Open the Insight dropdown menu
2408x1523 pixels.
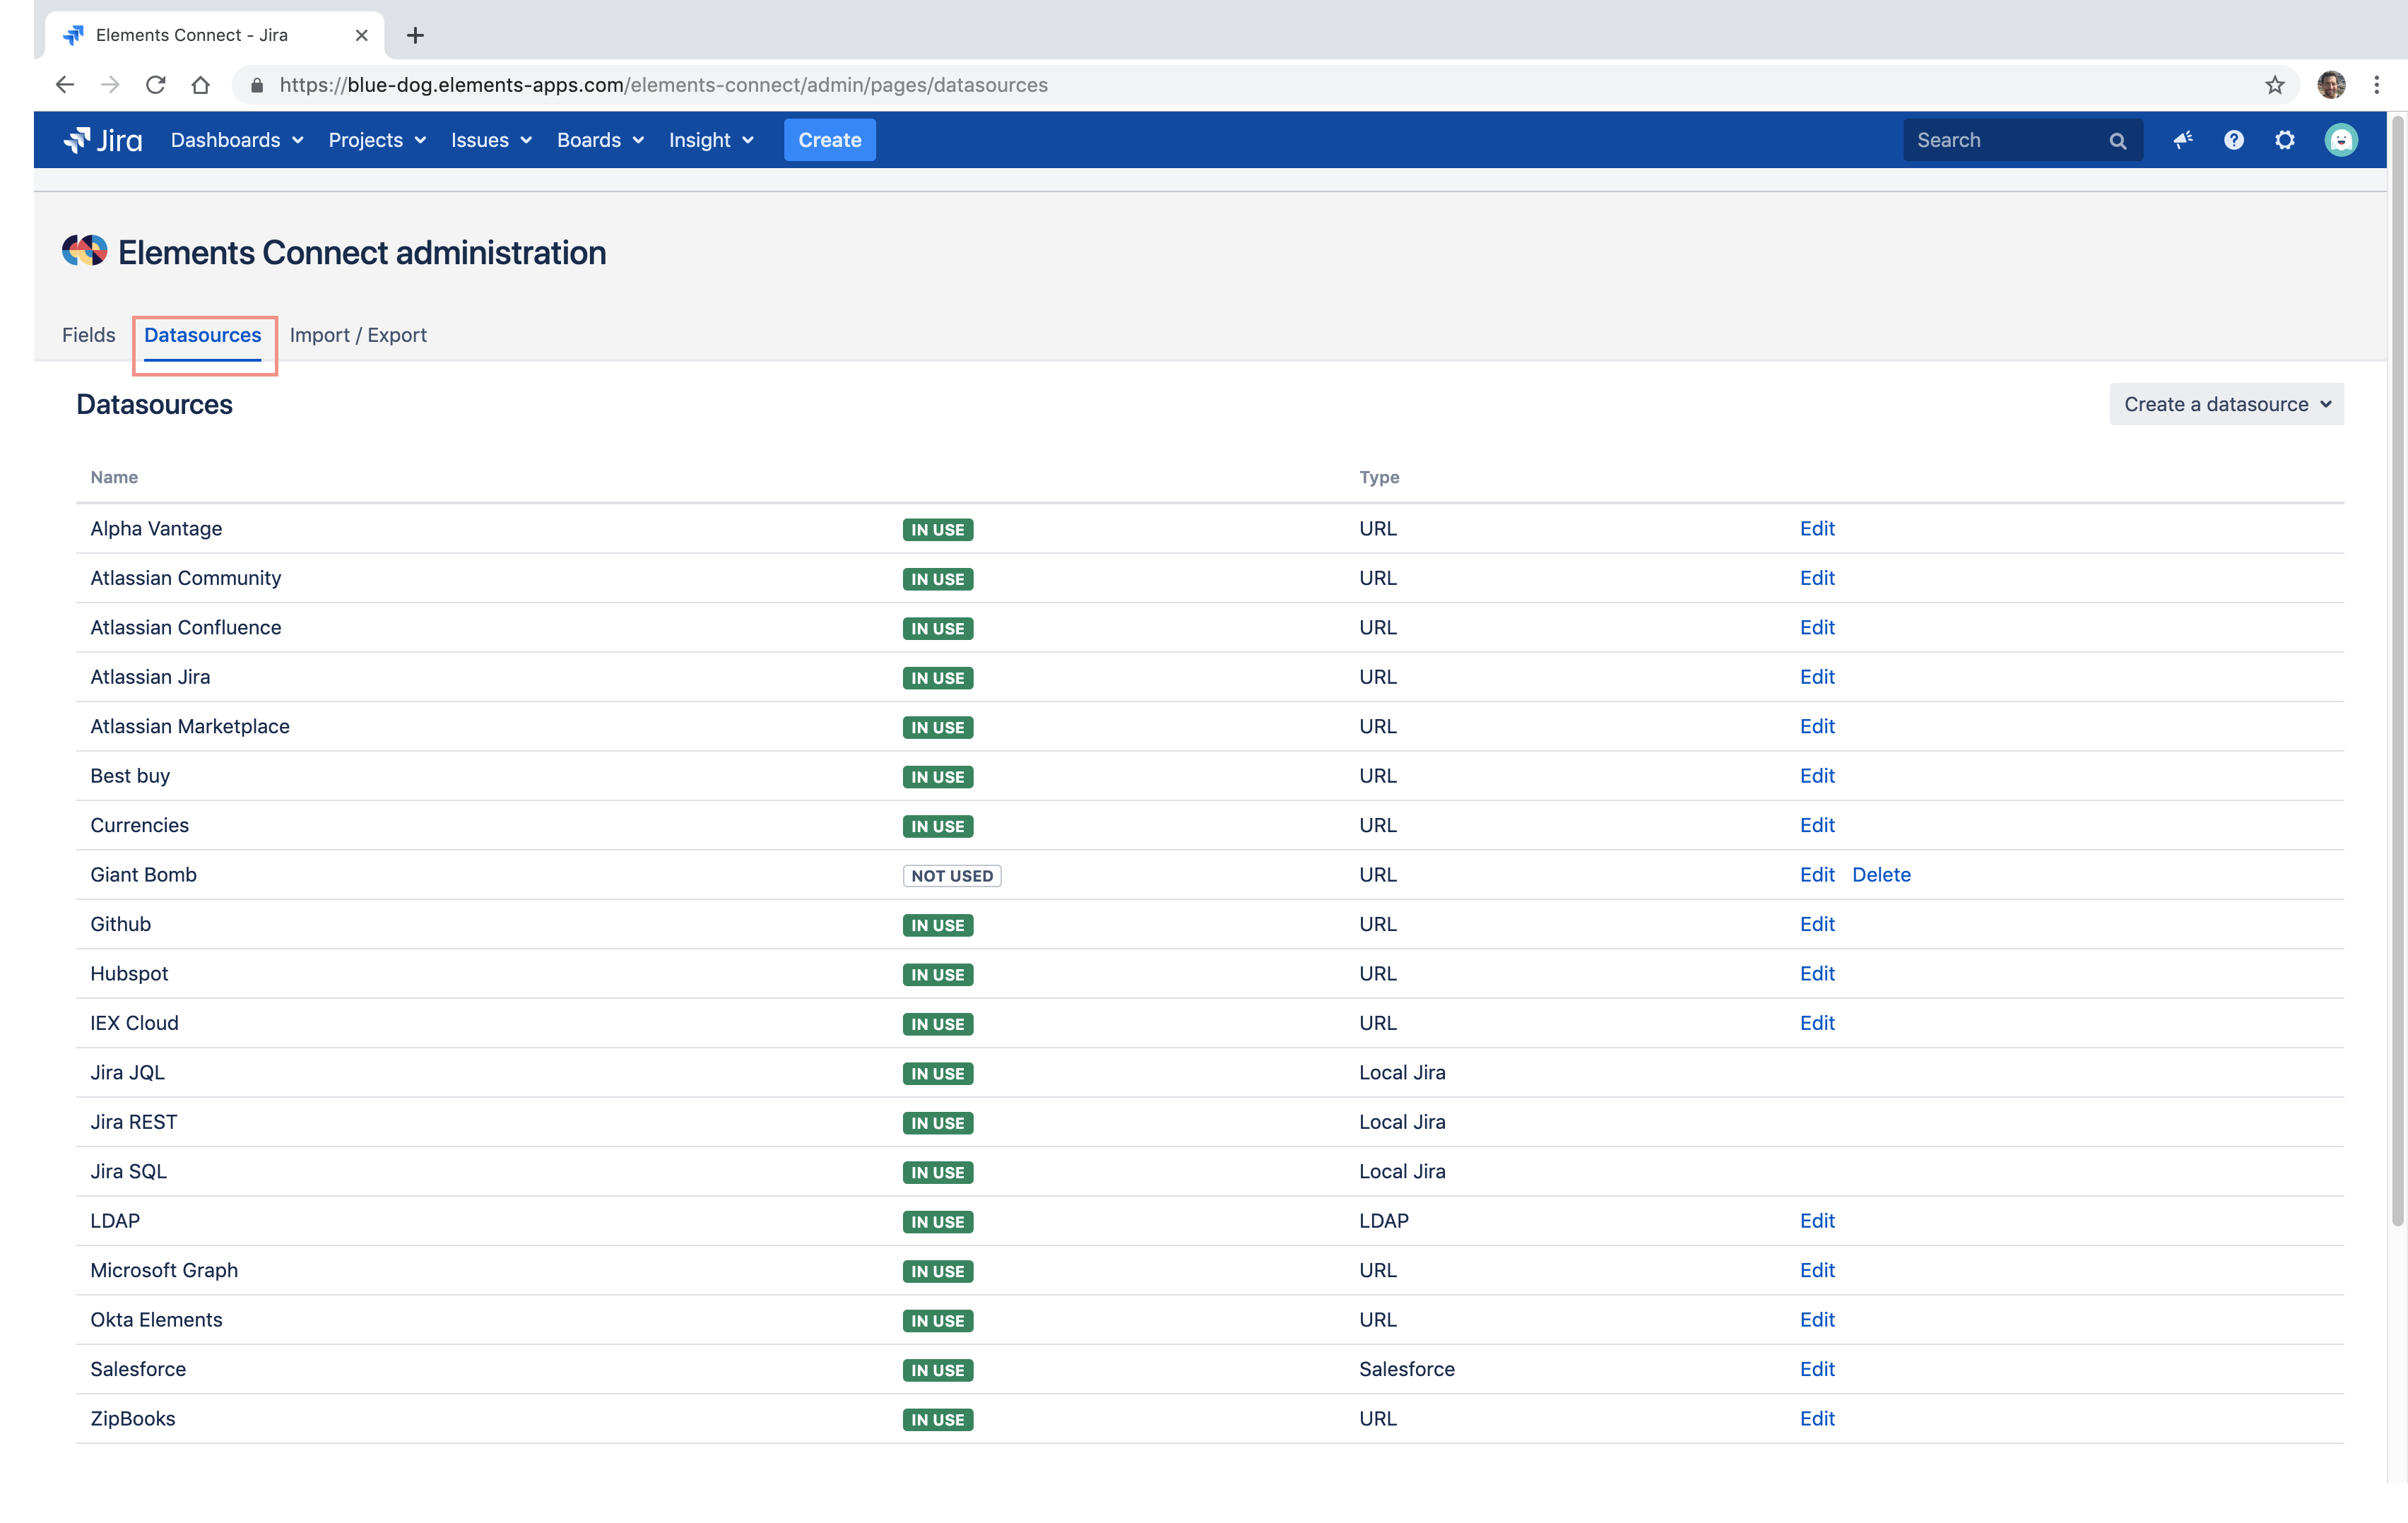click(x=711, y=140)
